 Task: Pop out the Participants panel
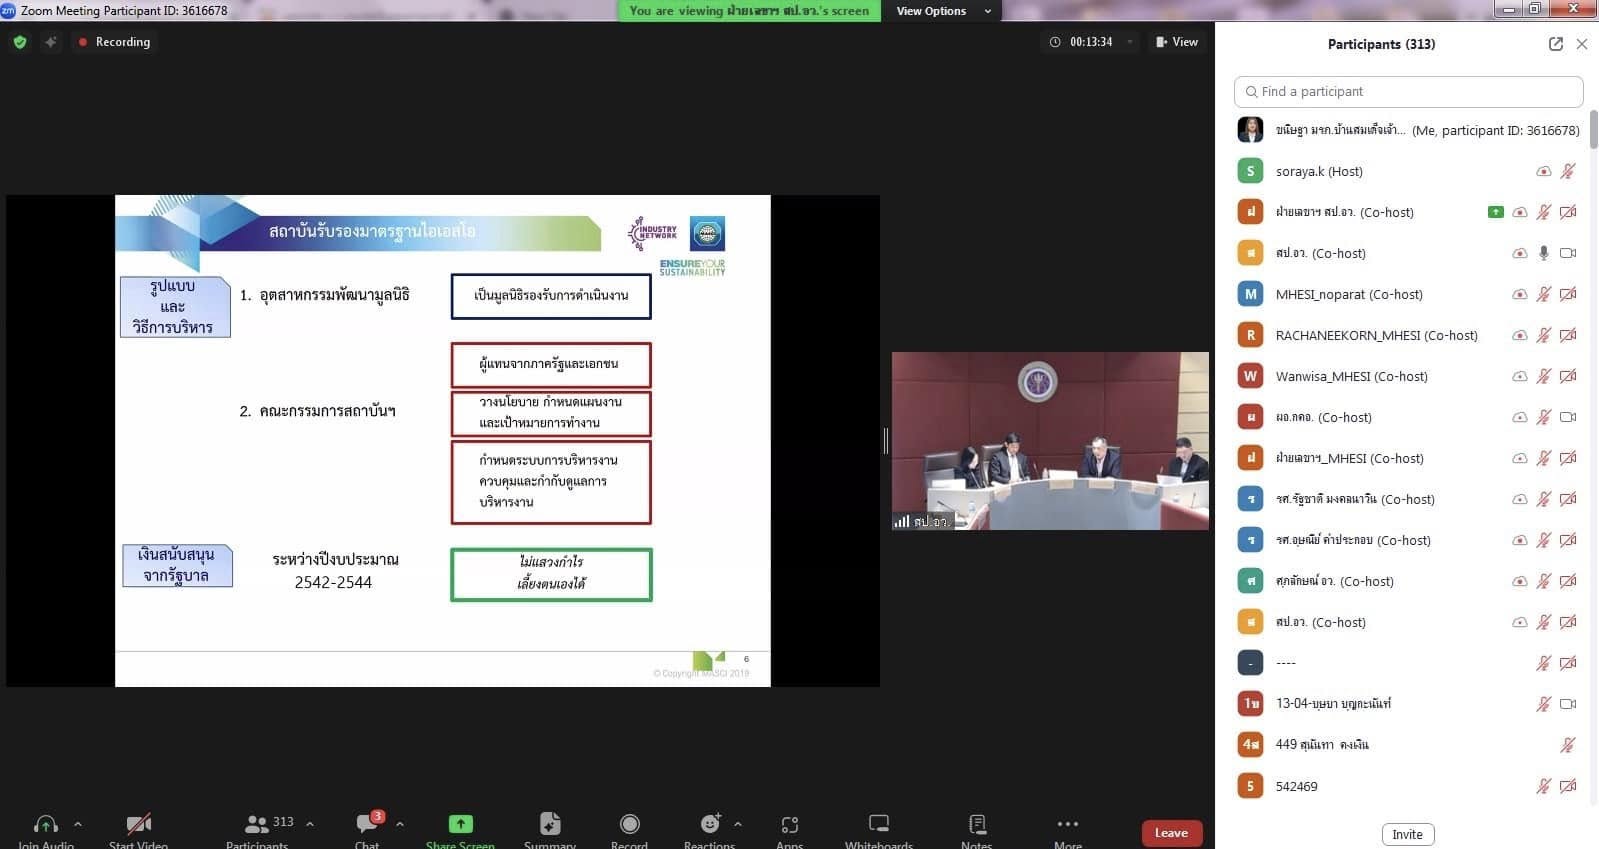[1555, 44]
